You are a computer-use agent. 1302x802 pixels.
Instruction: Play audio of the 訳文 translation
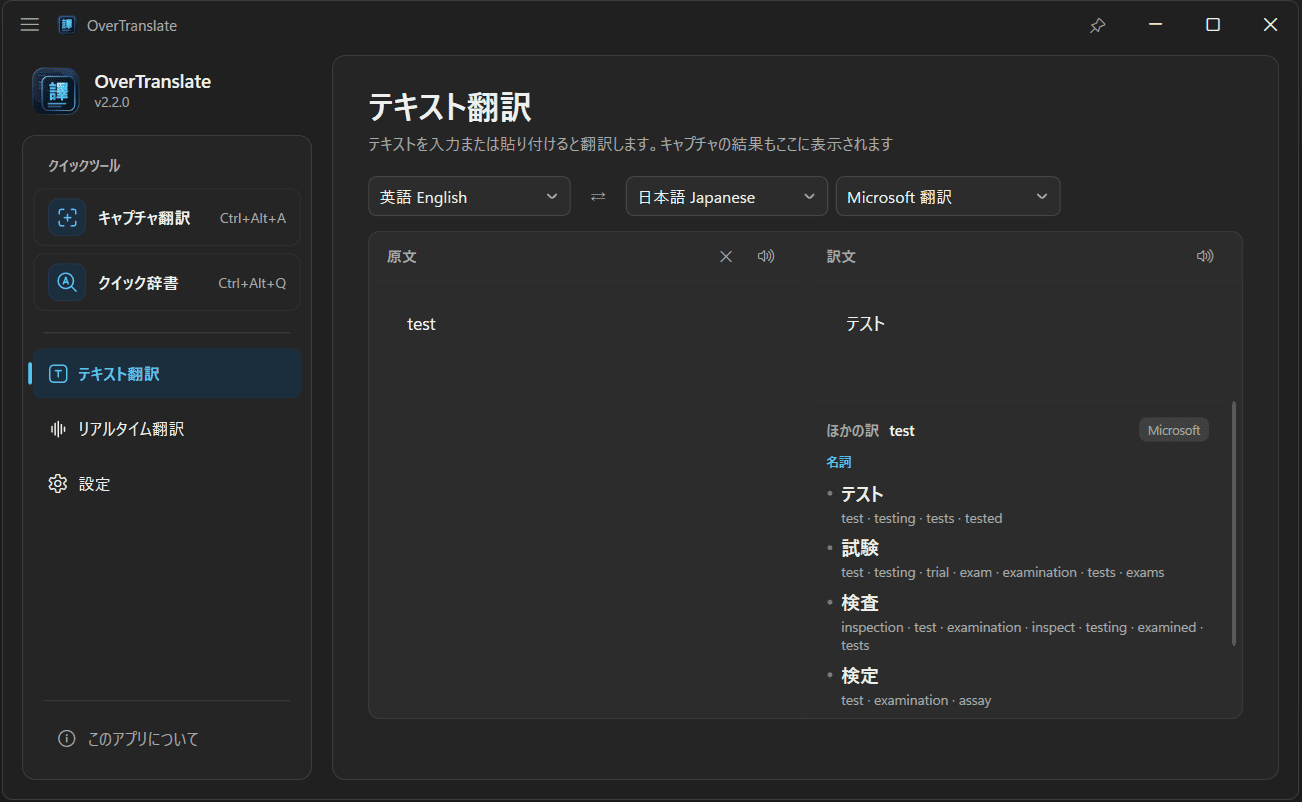pyautogui.click(x=1205, y=256)
